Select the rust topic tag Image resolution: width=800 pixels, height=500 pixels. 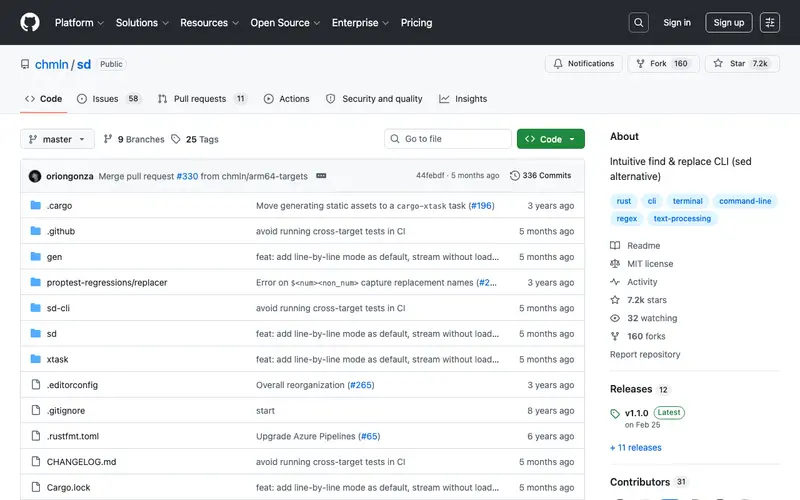[x=623, y=201]
